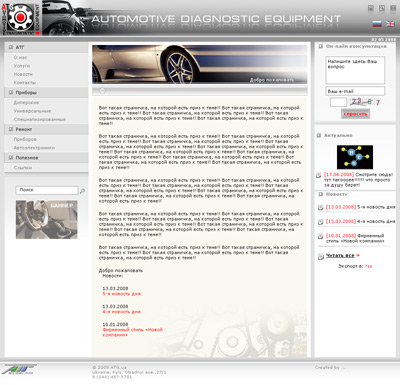Open the Универсальные menu item
This screenshot has height=385, width=400.
click(32, 111)
